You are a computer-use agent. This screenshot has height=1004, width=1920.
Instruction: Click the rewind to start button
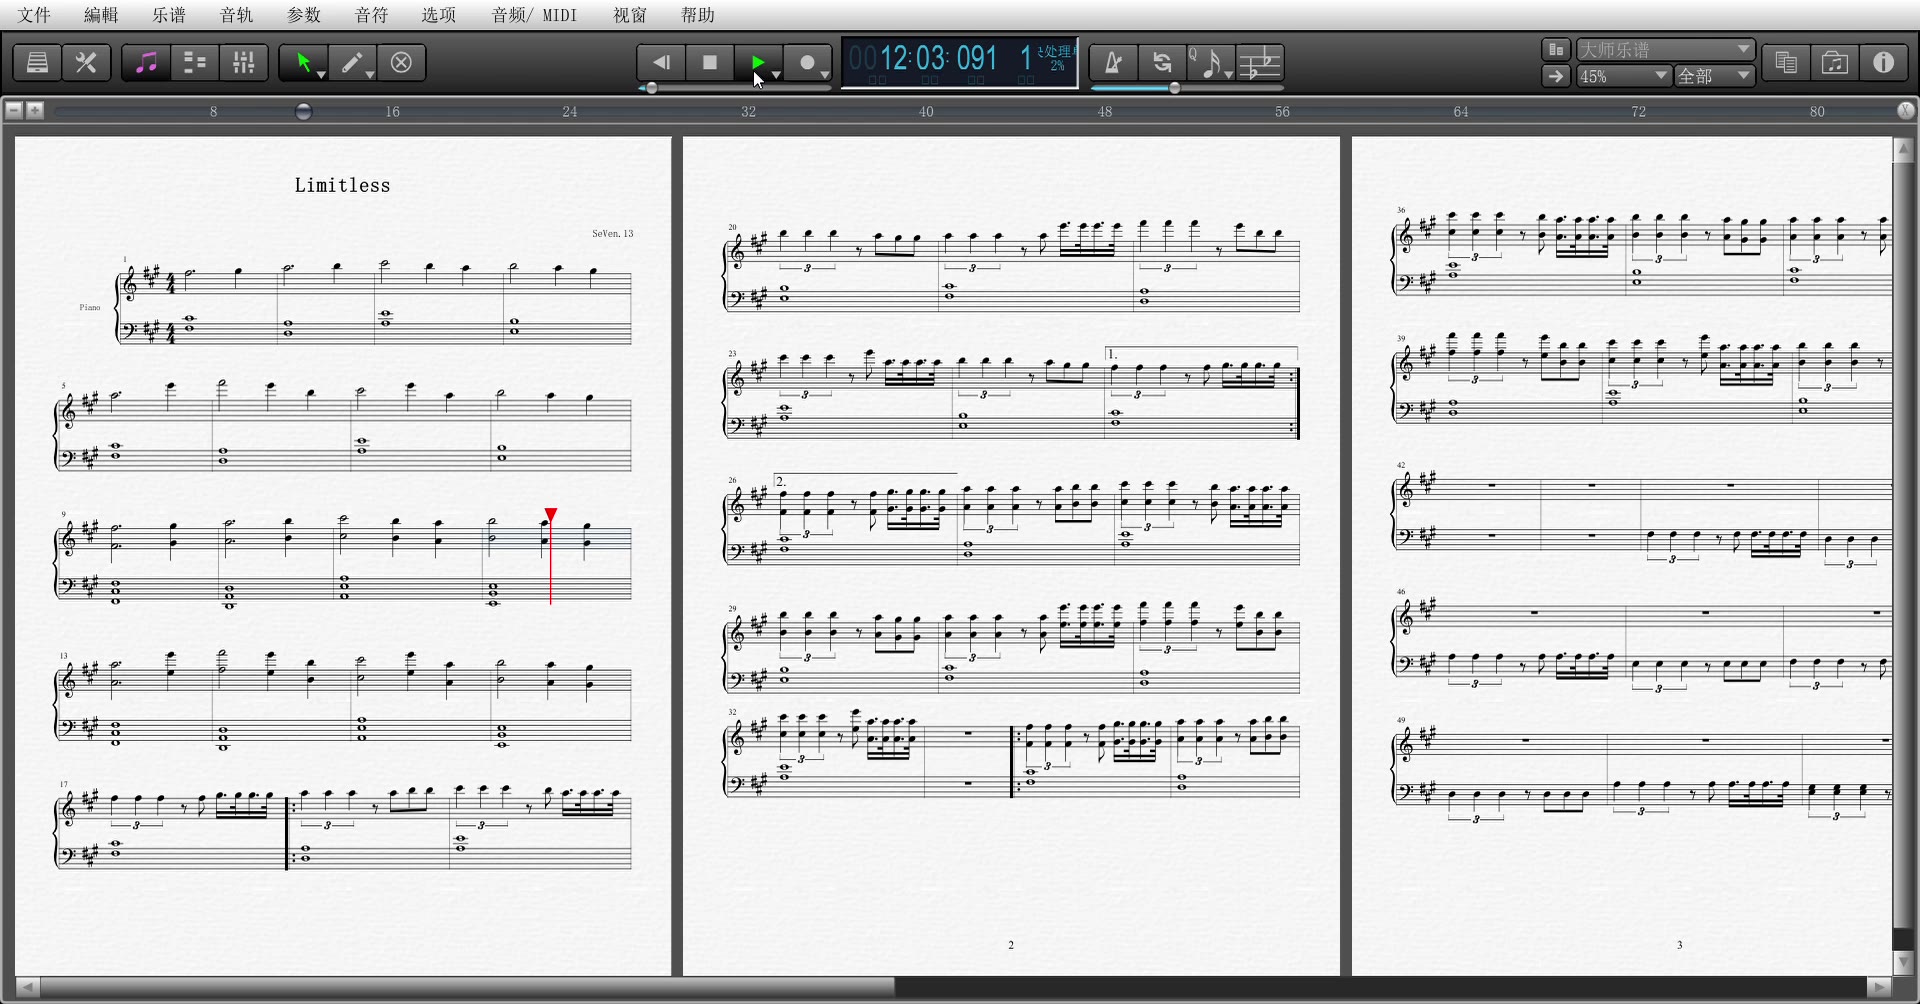point(661,63)
